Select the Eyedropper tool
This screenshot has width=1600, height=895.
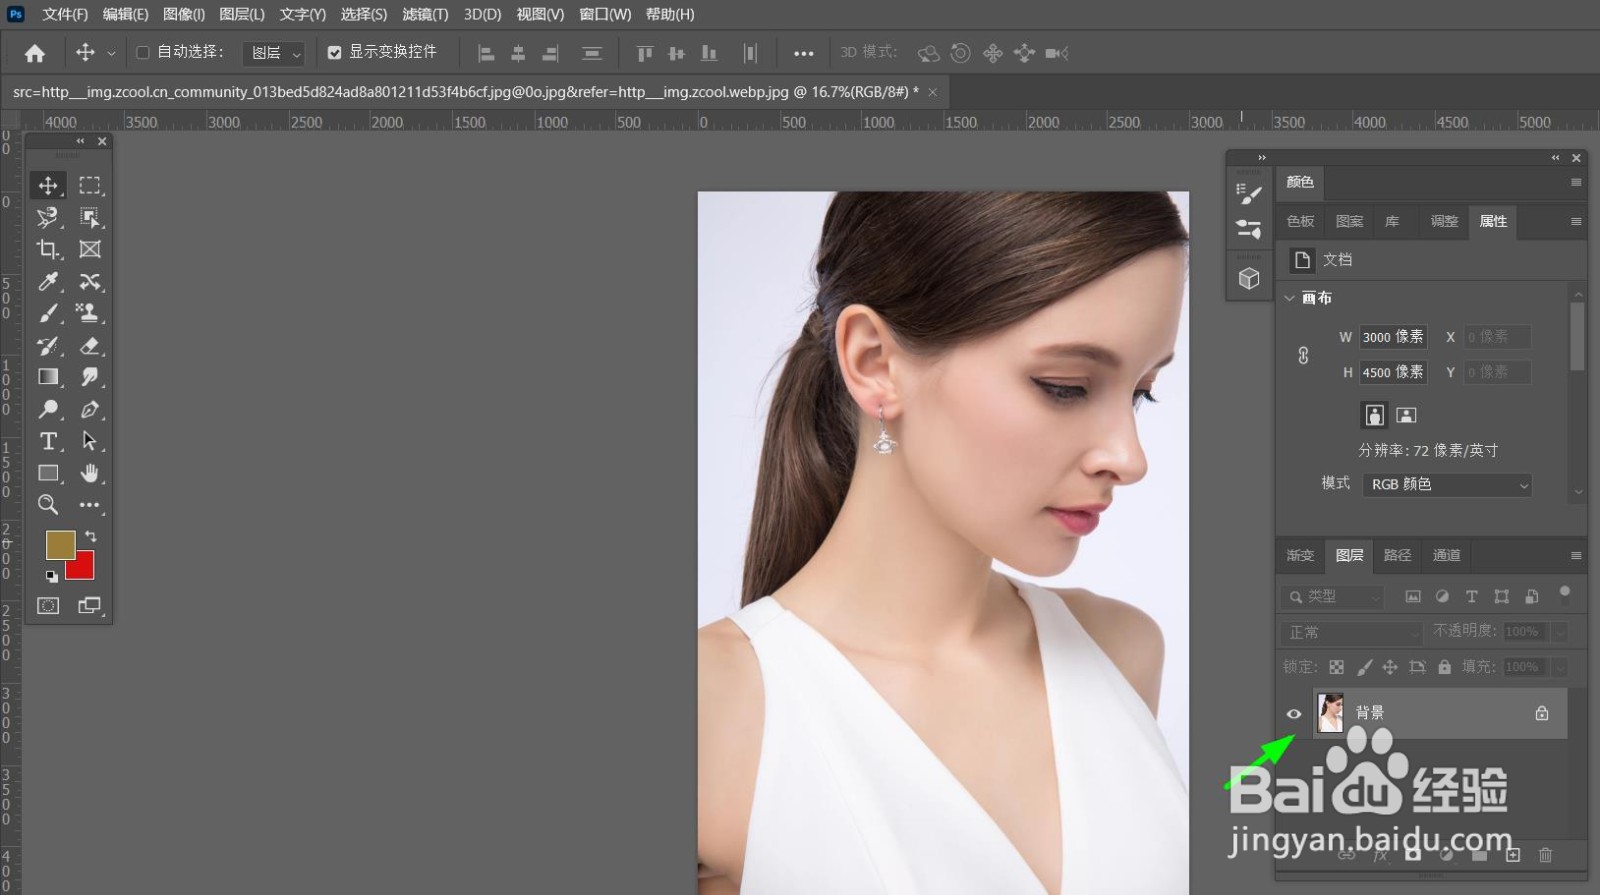[x=47, y=281]
